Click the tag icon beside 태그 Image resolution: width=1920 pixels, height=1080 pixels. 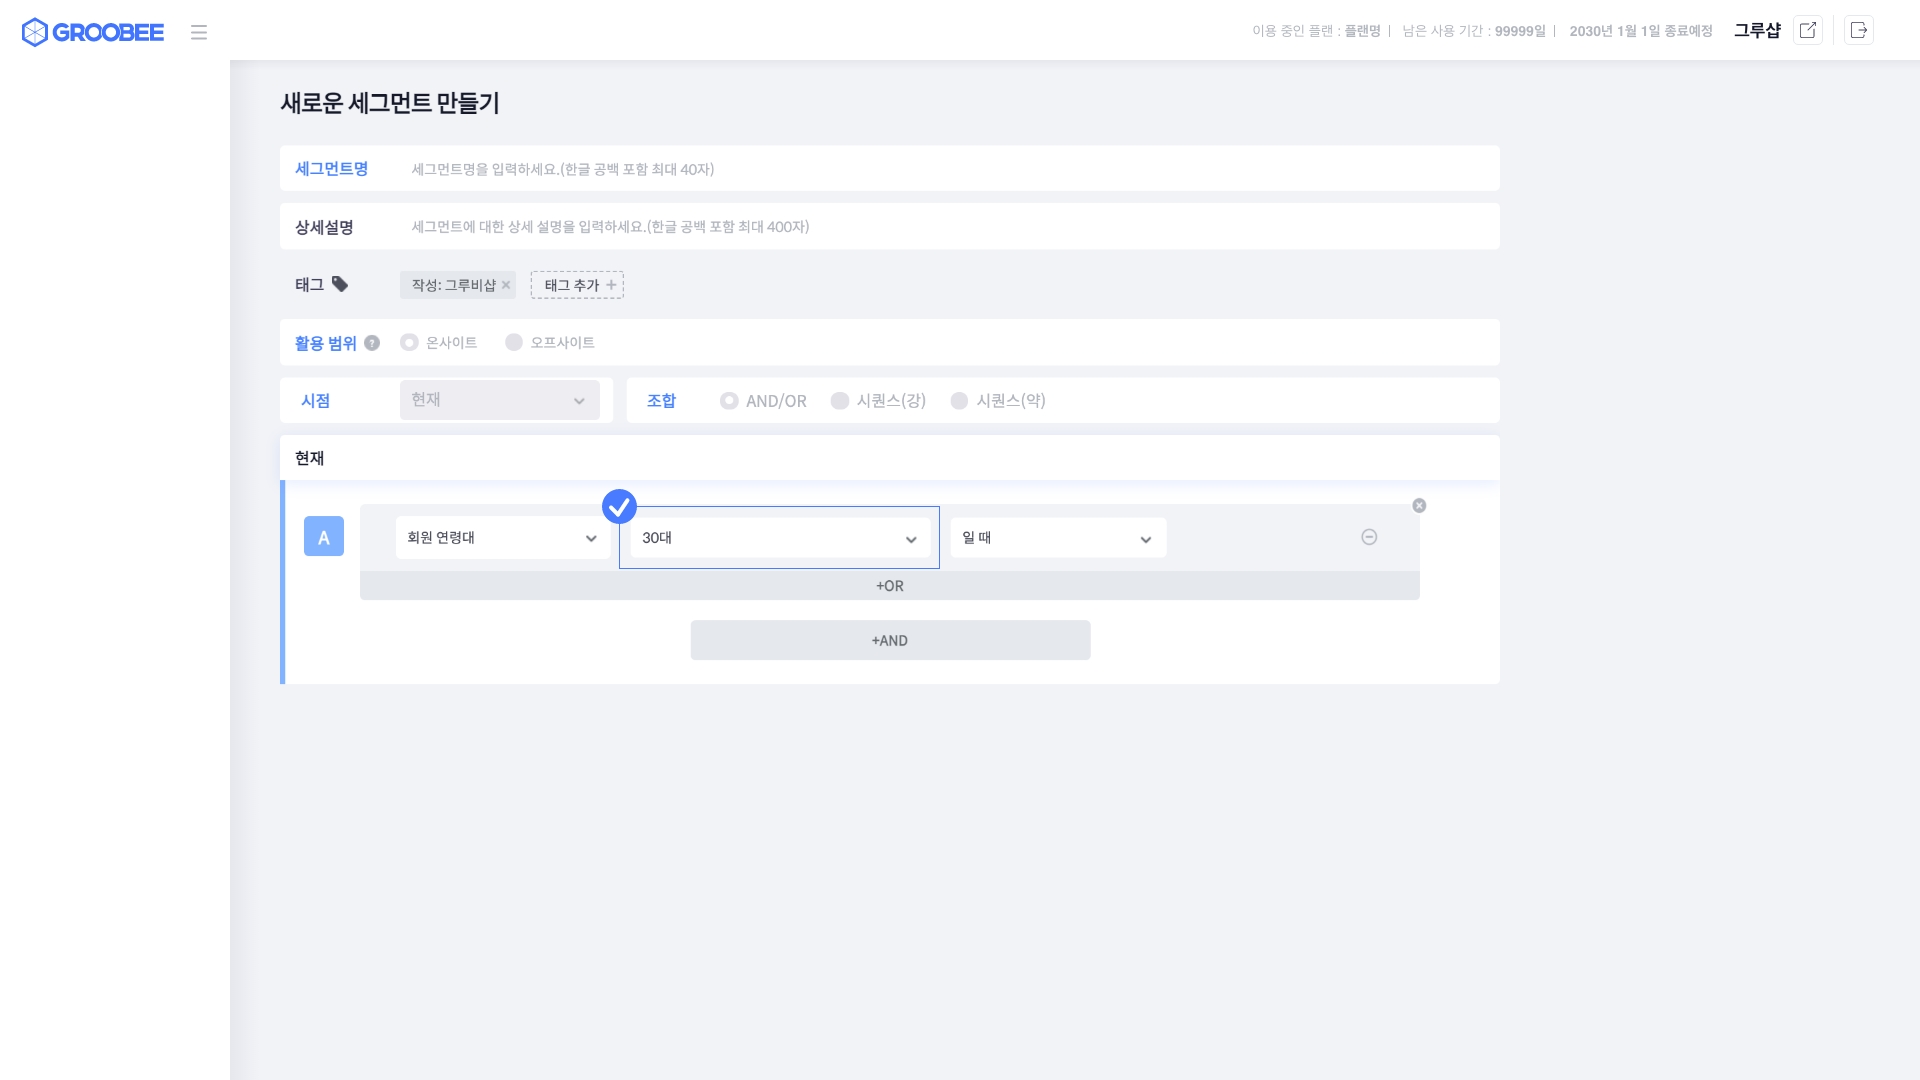pos(340,284)
